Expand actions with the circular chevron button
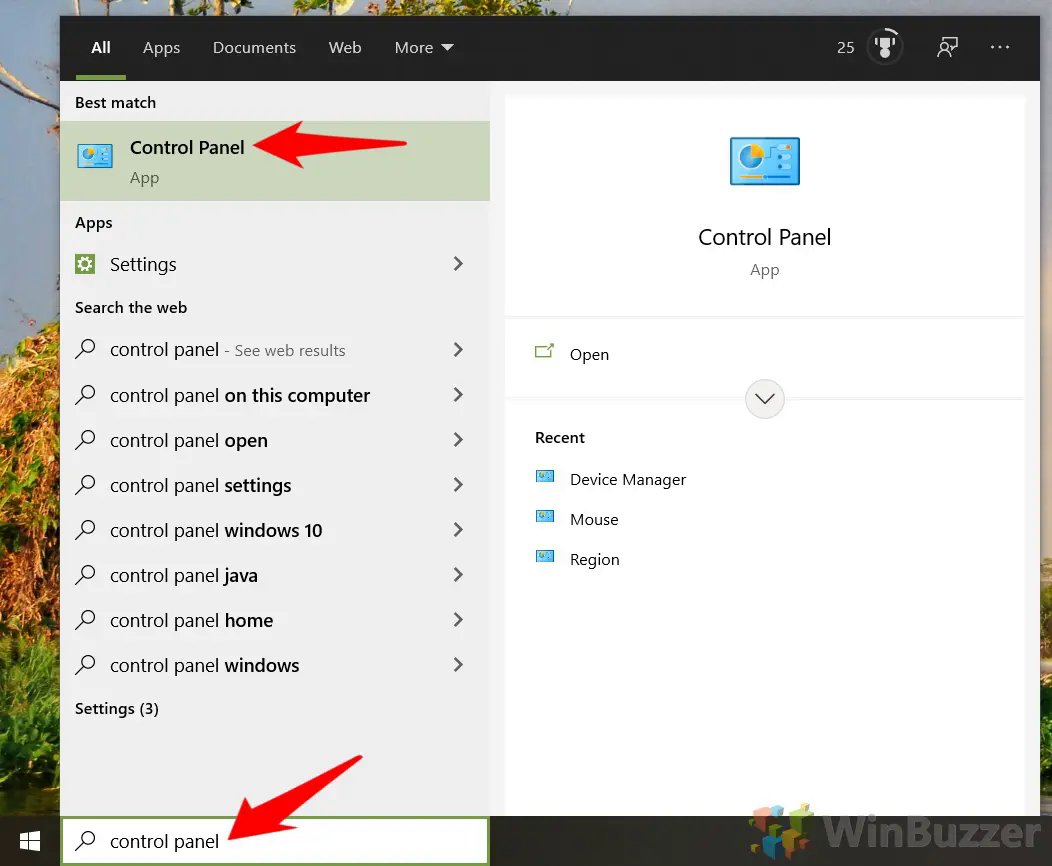 pyautogui.click(x=764, y=398)
